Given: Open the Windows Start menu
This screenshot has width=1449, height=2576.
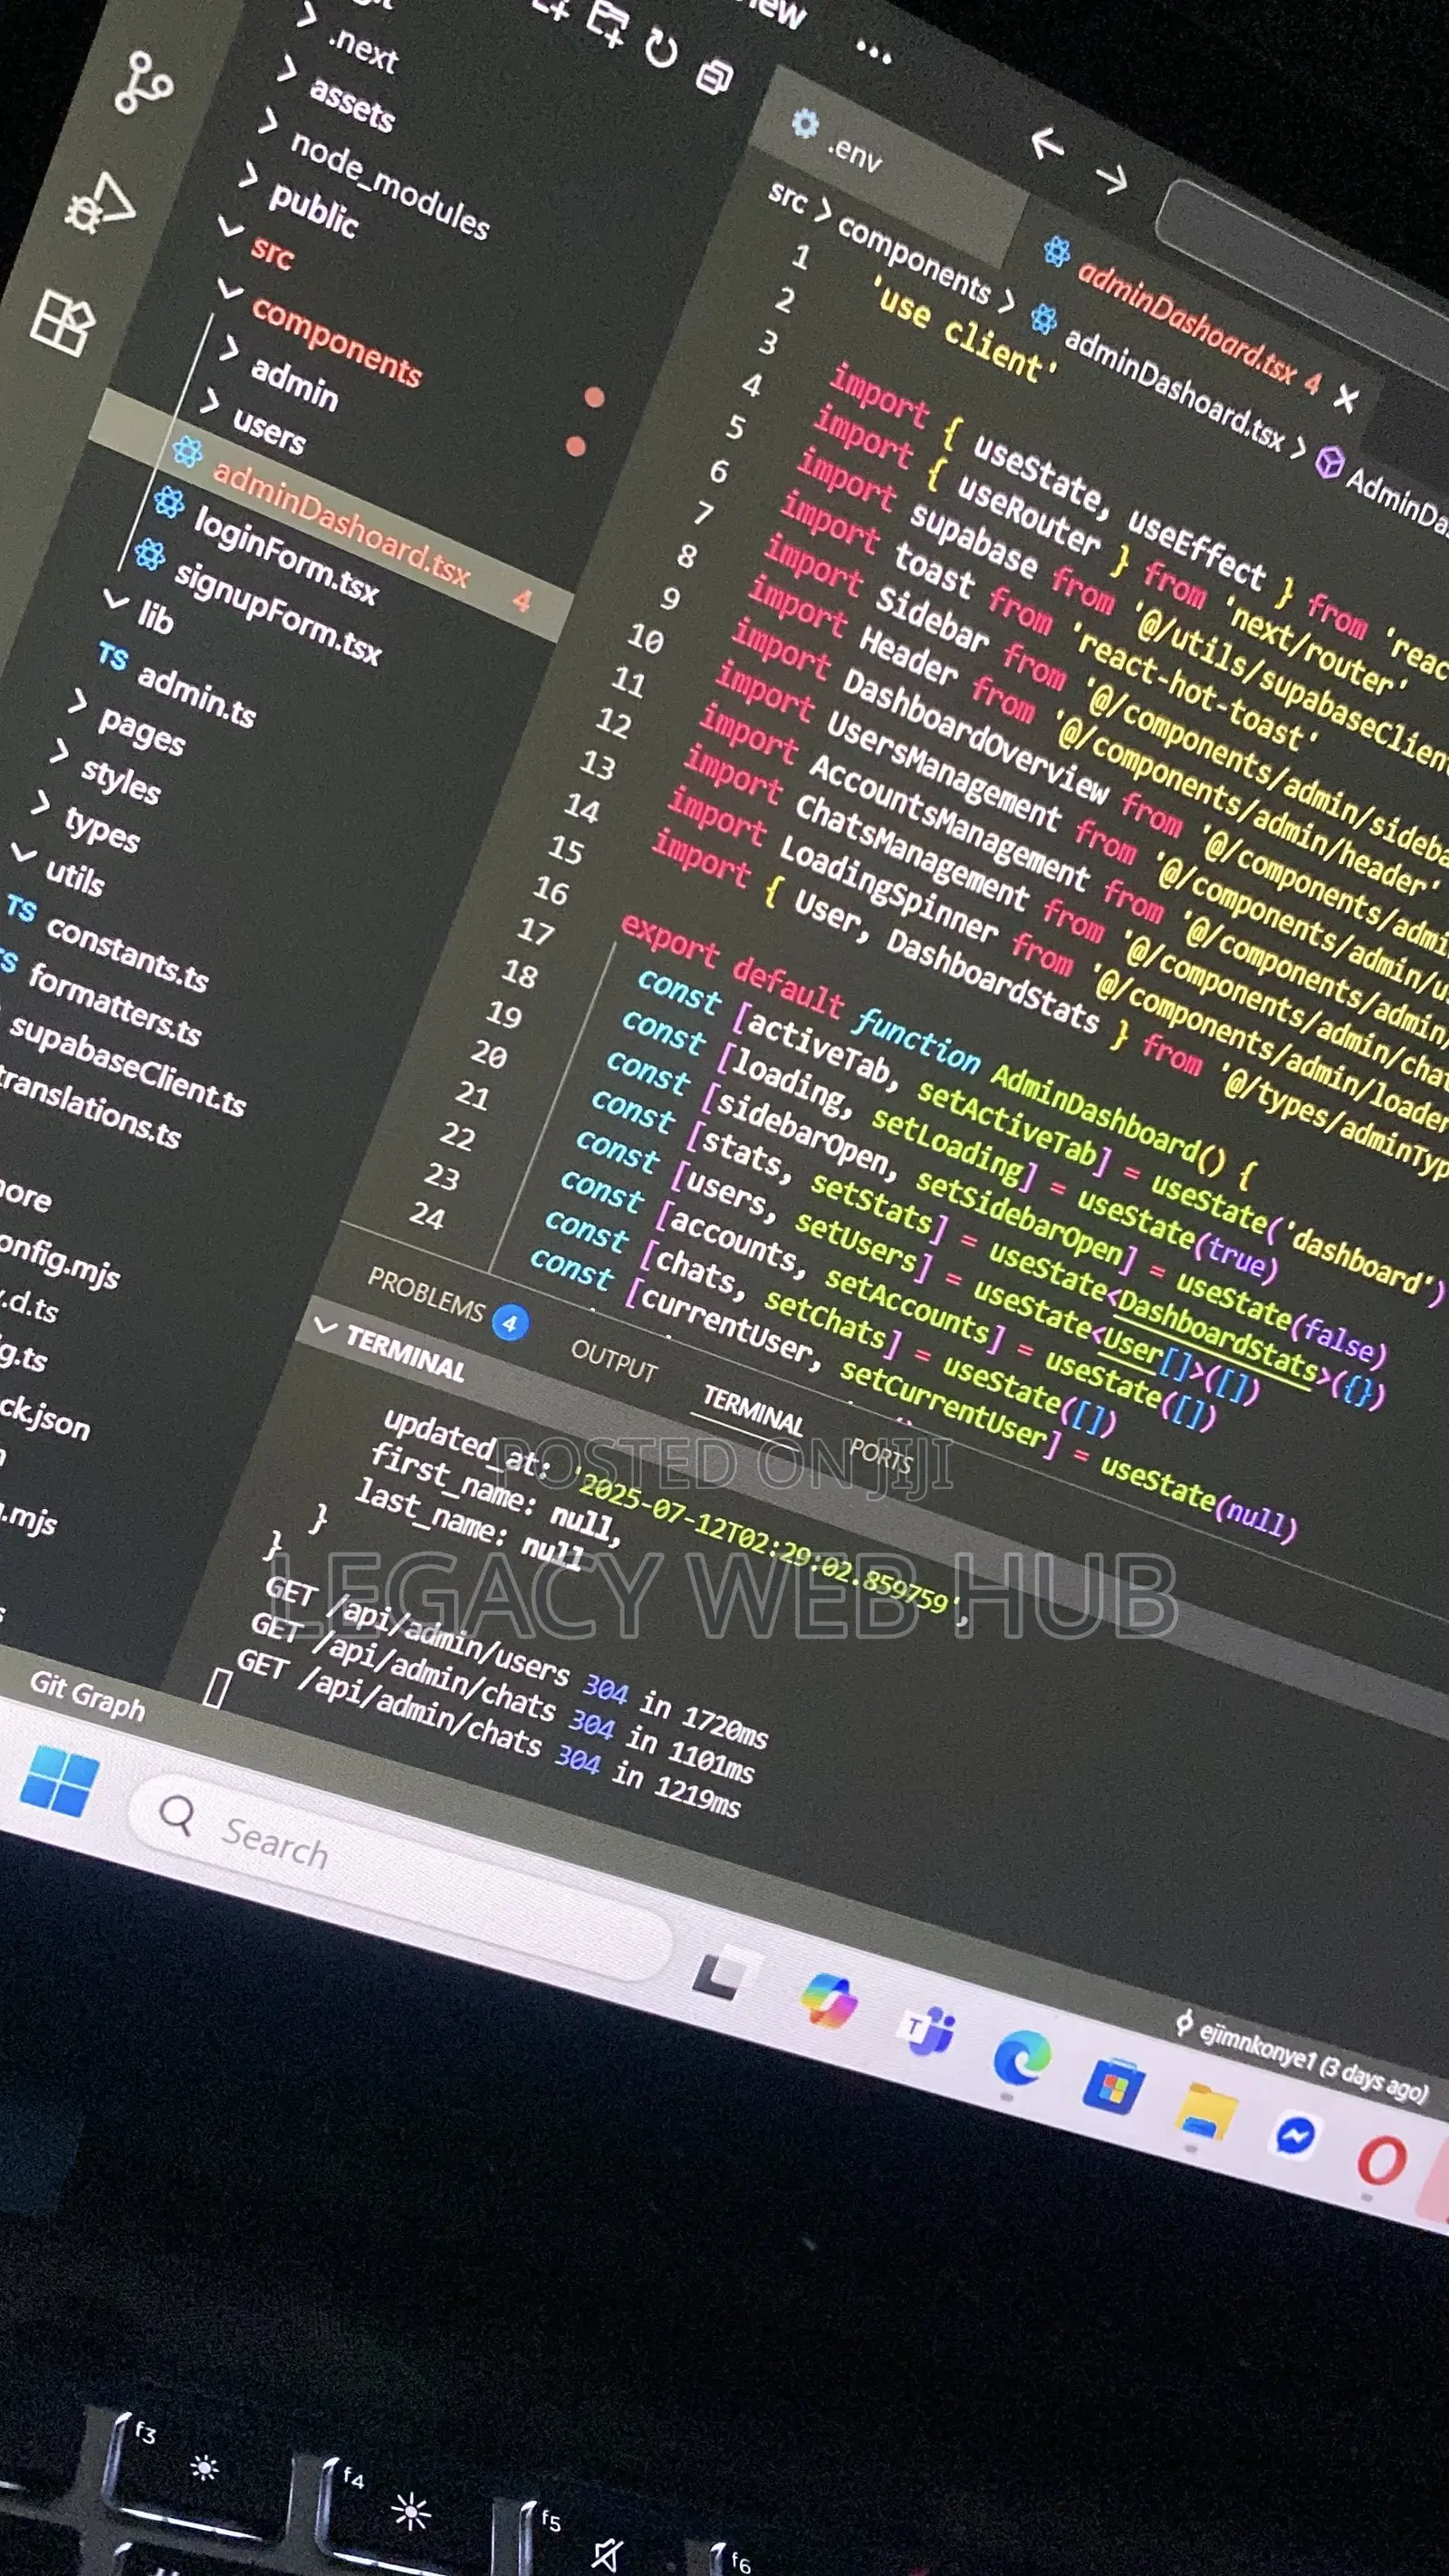Looking at the screenshot, I should (x=59, y=1780).
